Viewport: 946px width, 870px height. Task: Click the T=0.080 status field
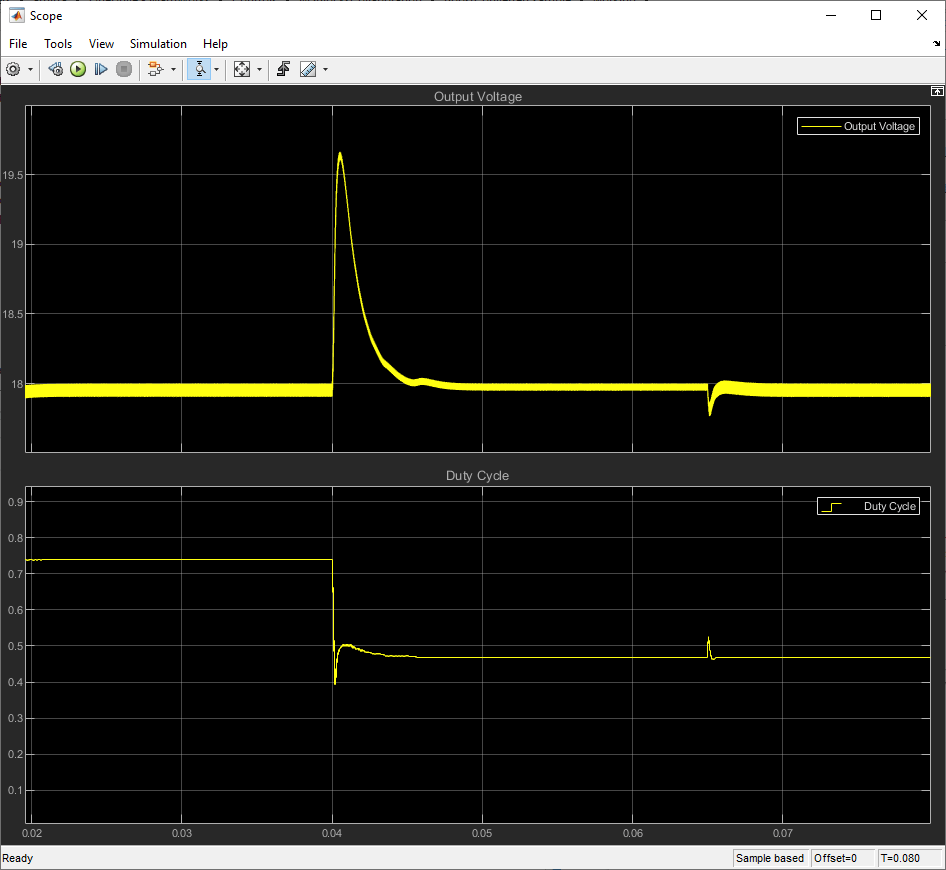[x=910, y=858]
